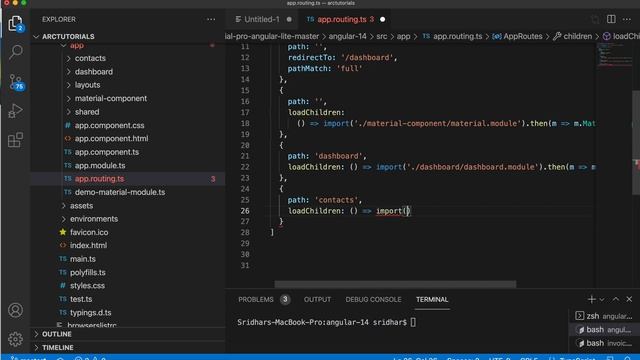Screen dimensions: 640x360
Task: Close the terminal panel
Action: (x=629, y=299)
